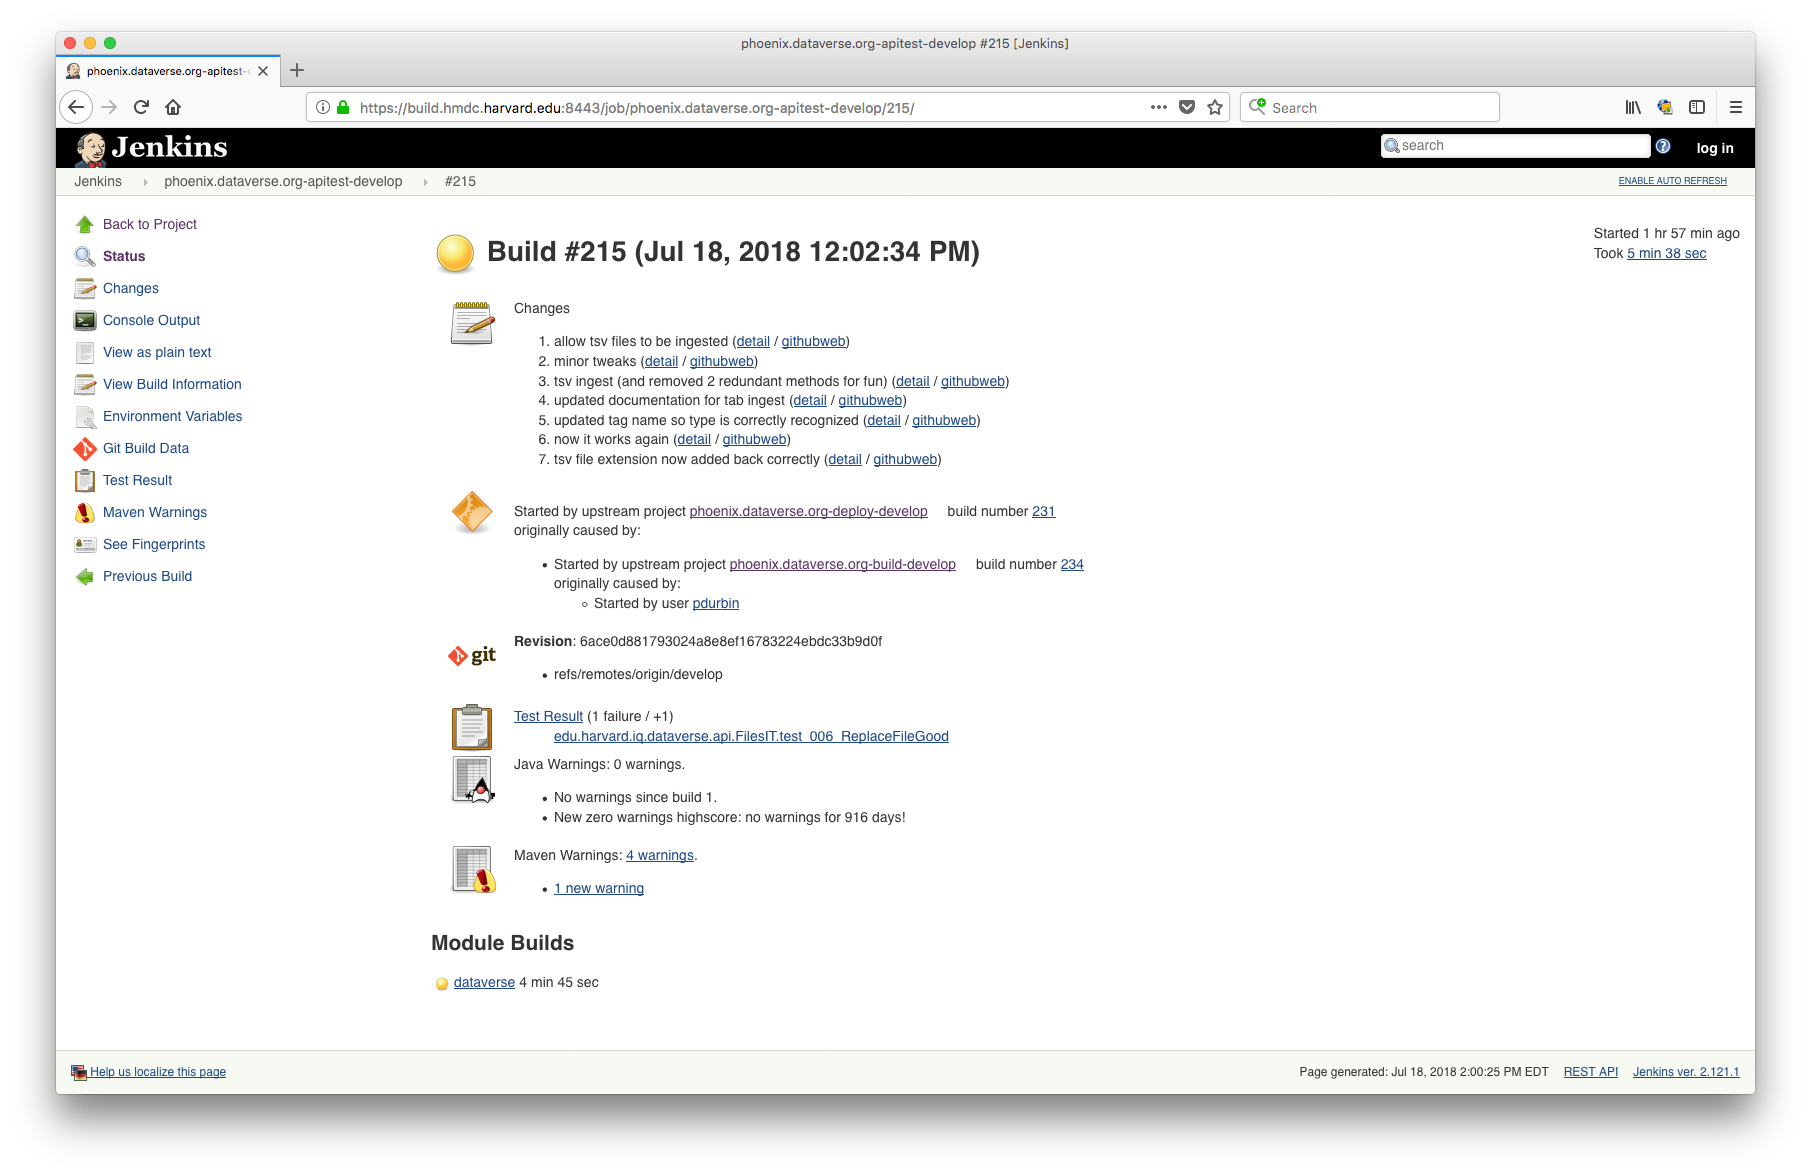Click the git logo beside Revision
Viewport: 1811px width, 1174px height.
click(471, 655)
